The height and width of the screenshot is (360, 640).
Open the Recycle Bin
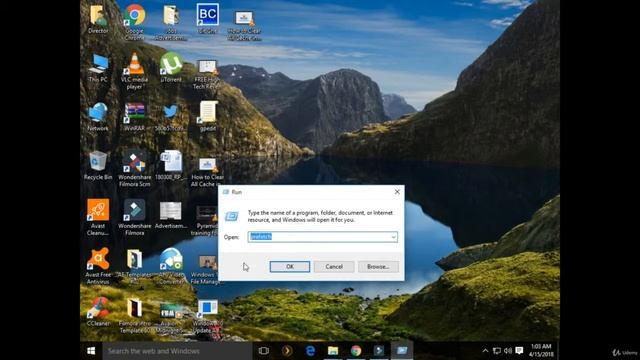tap(98, 165)
